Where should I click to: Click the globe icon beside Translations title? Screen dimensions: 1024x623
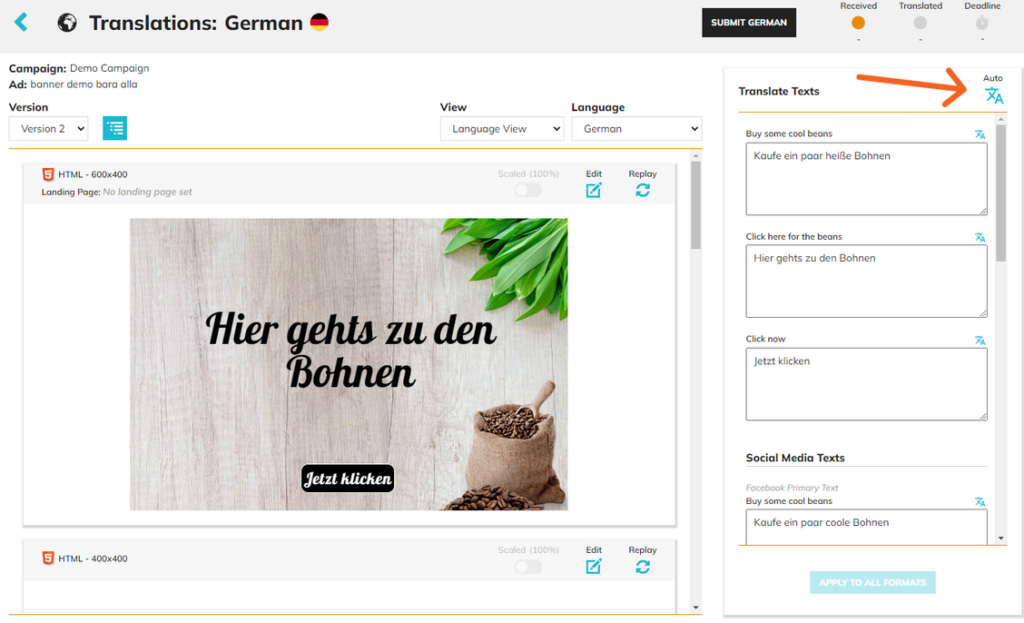(x=67, y=23)
